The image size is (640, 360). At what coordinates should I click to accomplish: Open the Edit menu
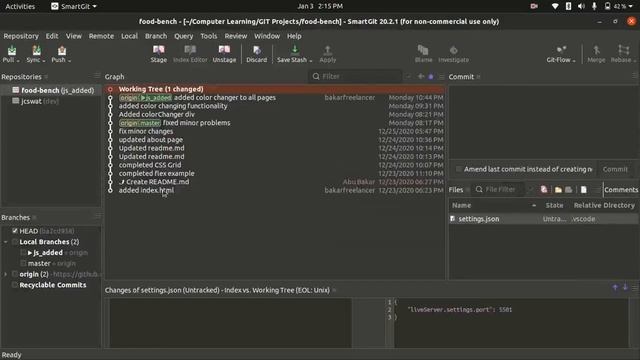52,36
